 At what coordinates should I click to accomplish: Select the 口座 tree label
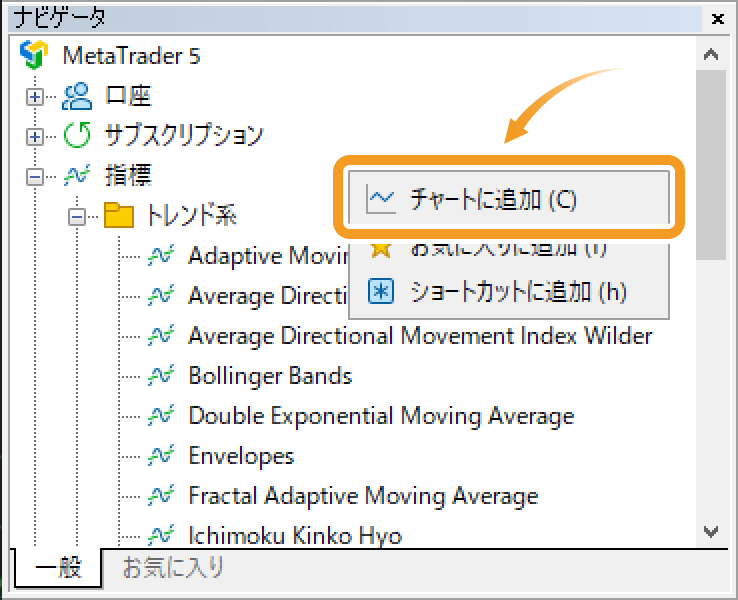point(128,96)
